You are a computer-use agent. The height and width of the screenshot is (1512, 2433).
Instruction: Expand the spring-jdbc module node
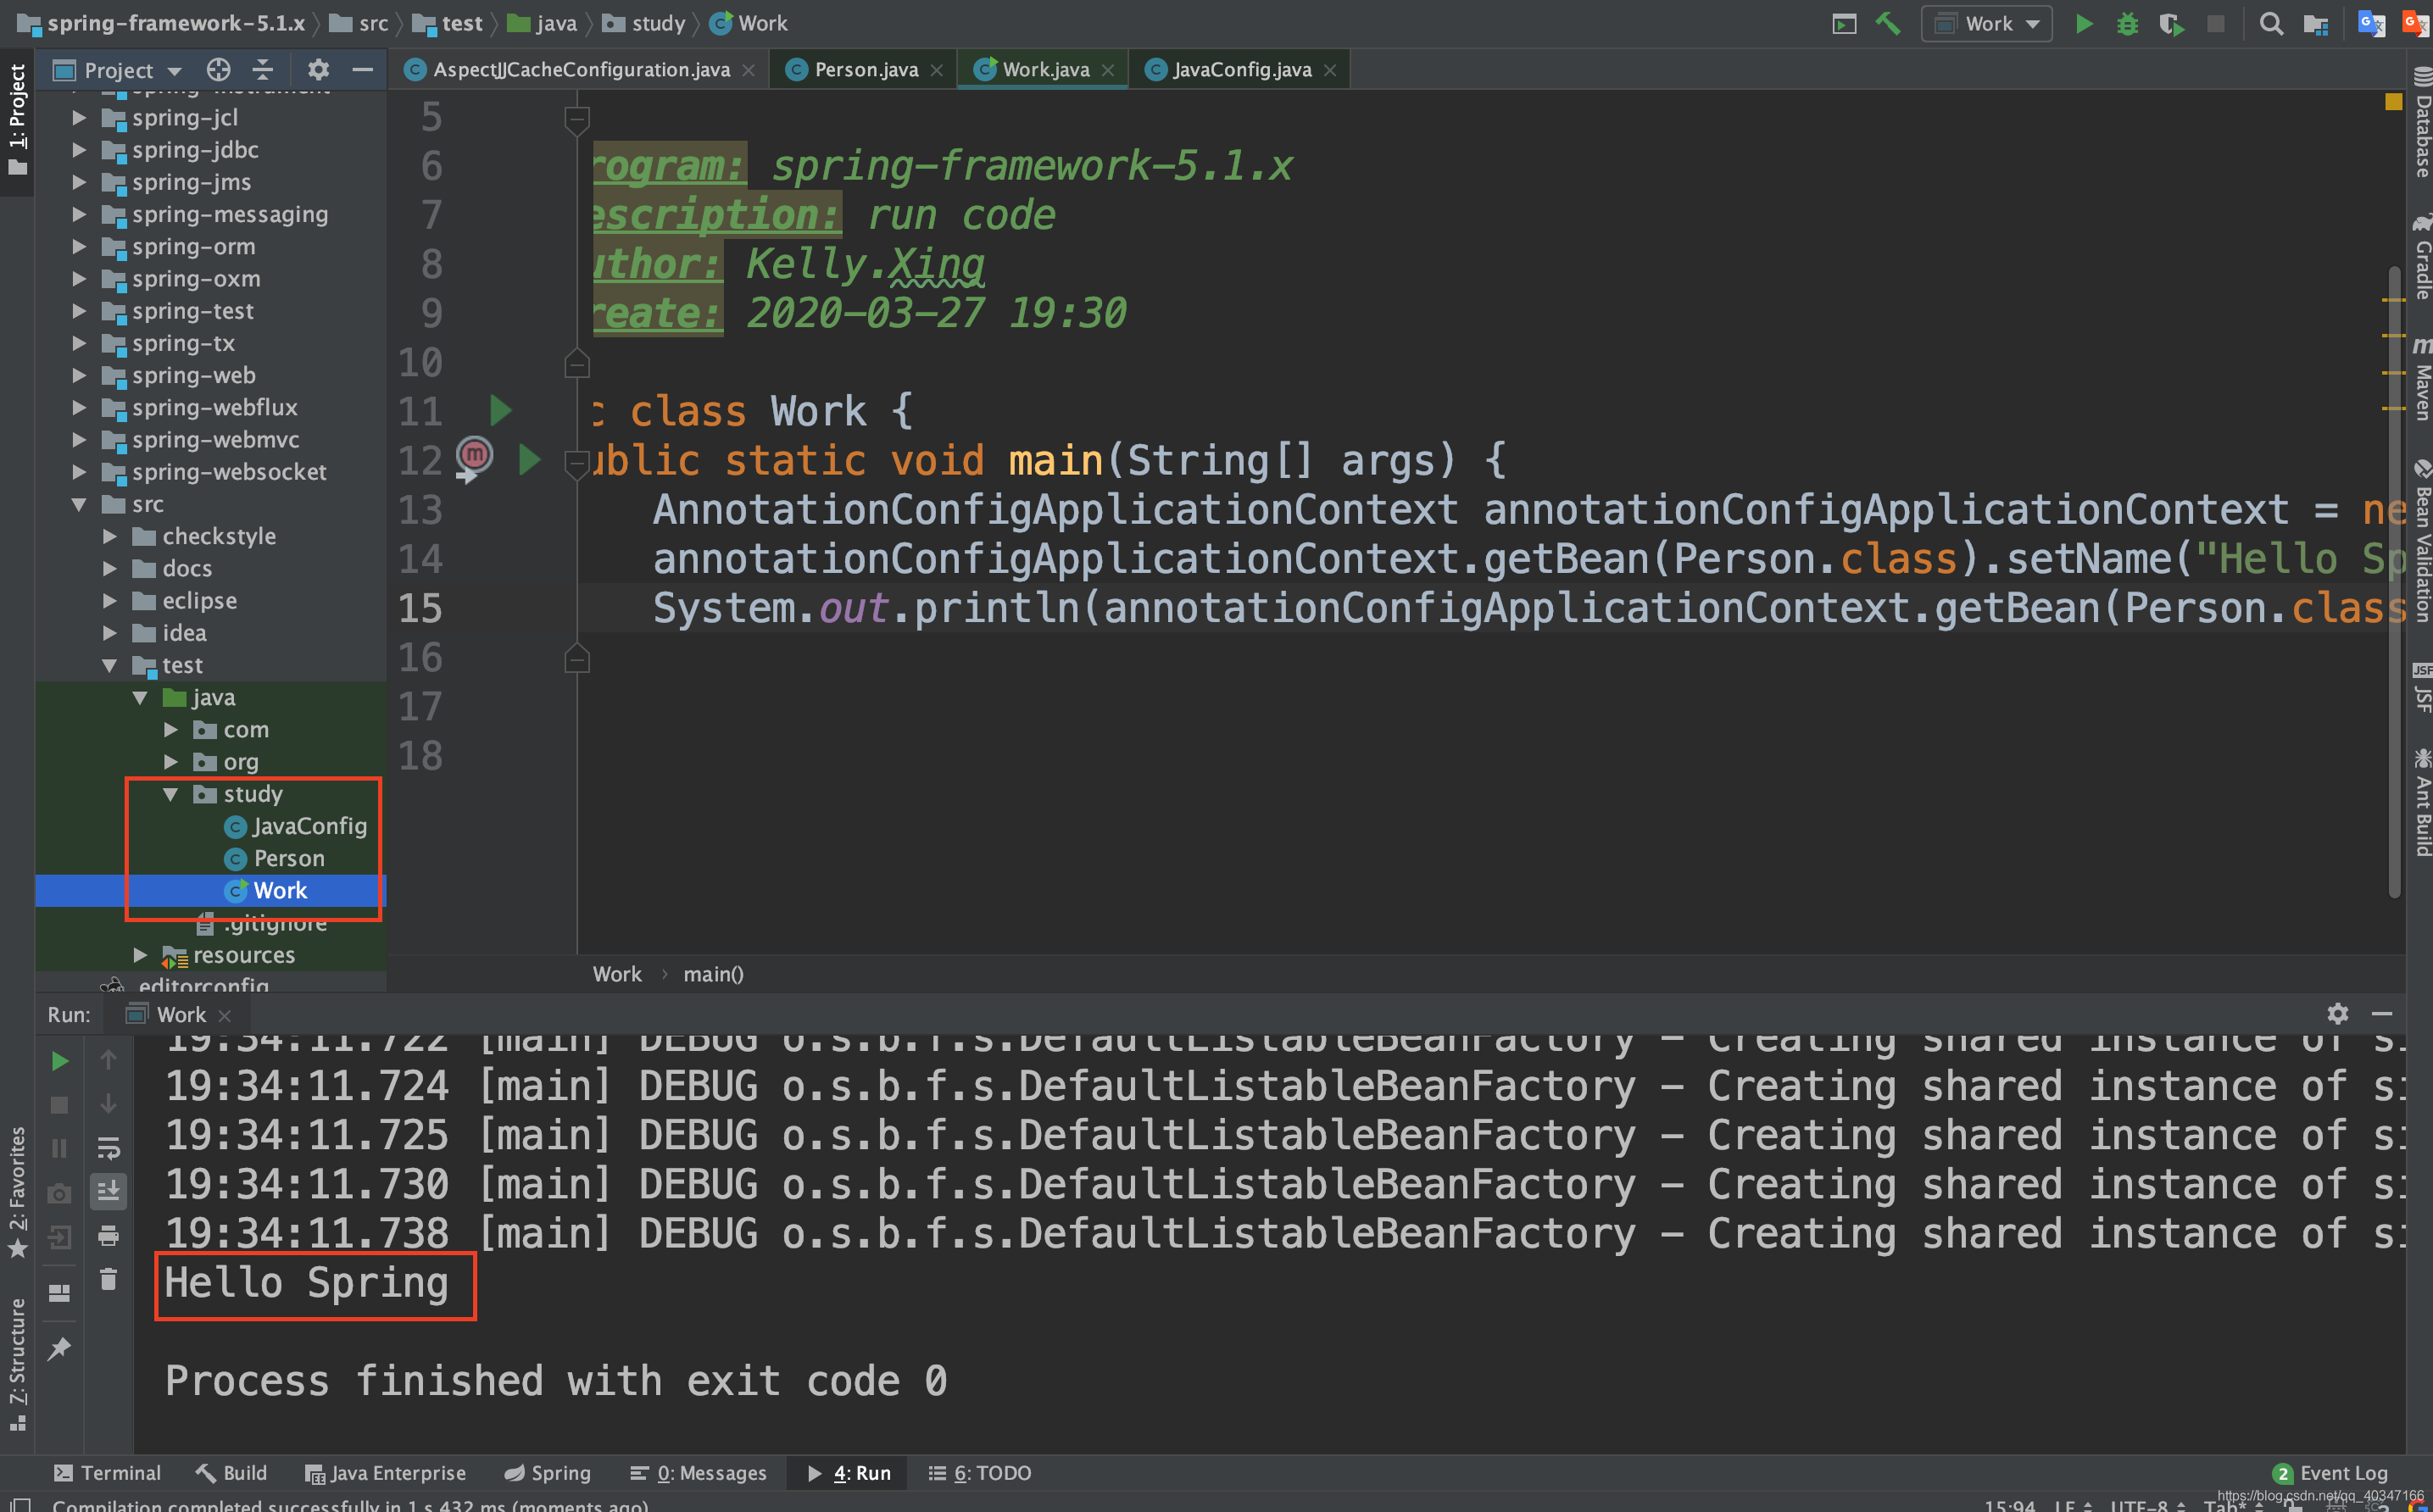click(x=79, y=150)
